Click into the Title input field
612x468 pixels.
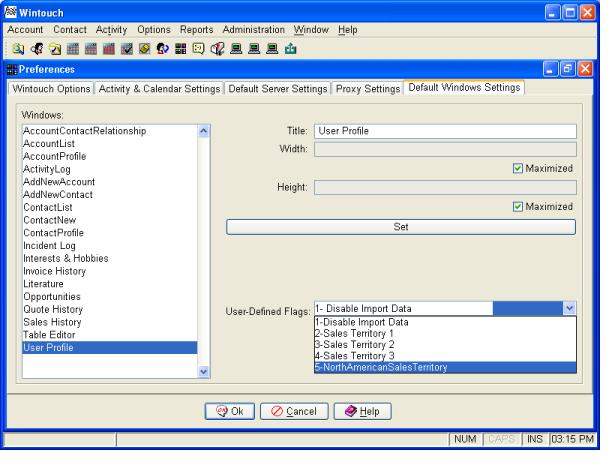[x=445, y=131]
